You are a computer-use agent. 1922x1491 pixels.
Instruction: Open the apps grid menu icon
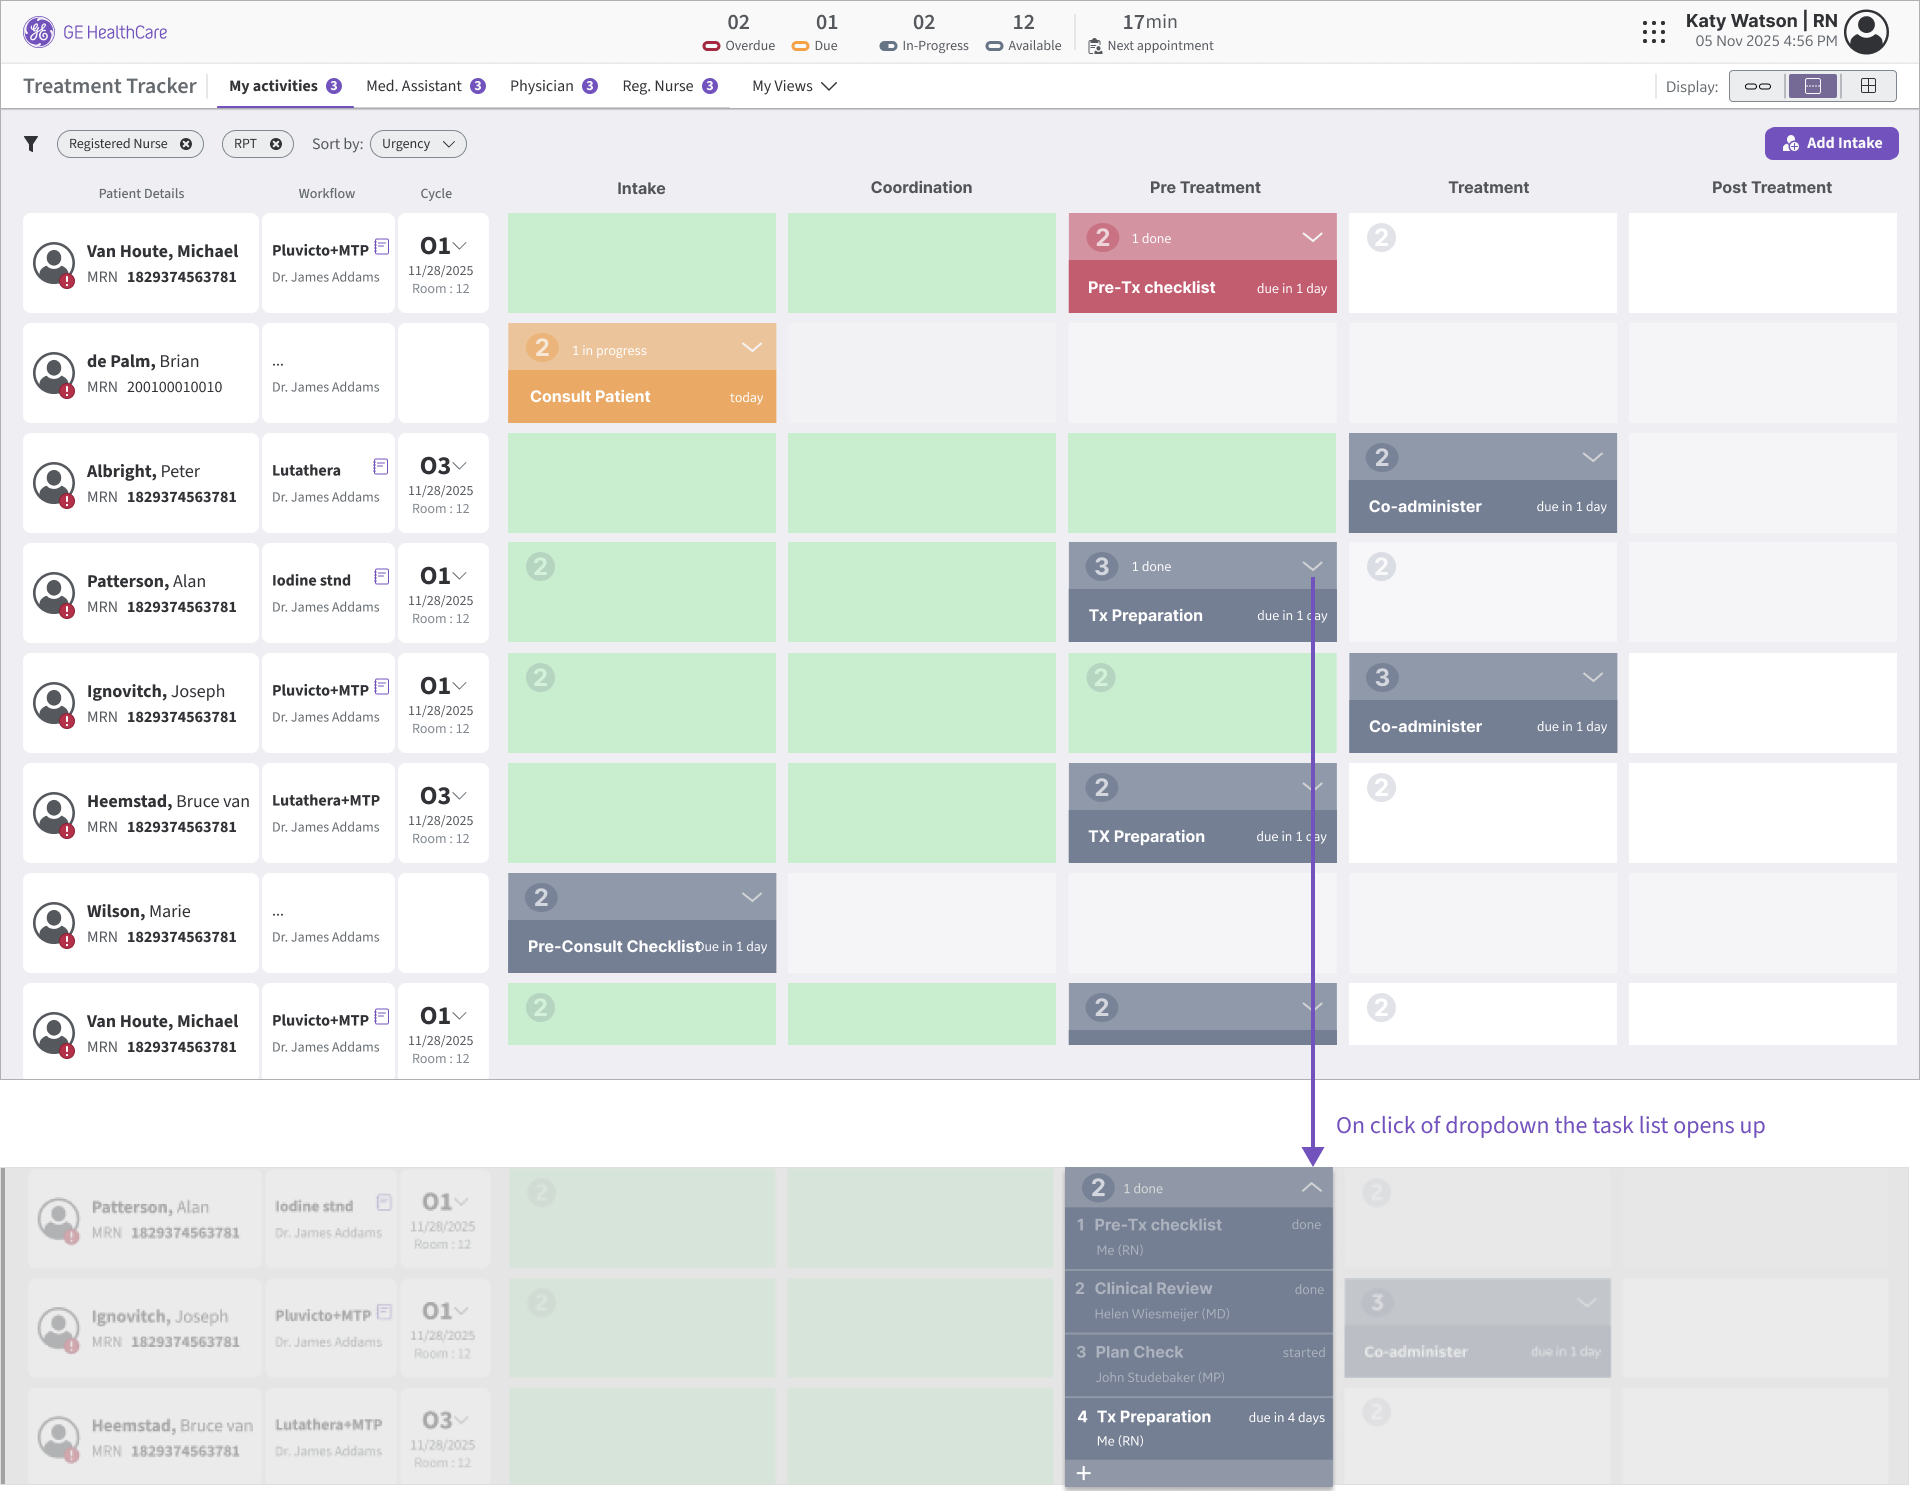tap(1654, 32)
